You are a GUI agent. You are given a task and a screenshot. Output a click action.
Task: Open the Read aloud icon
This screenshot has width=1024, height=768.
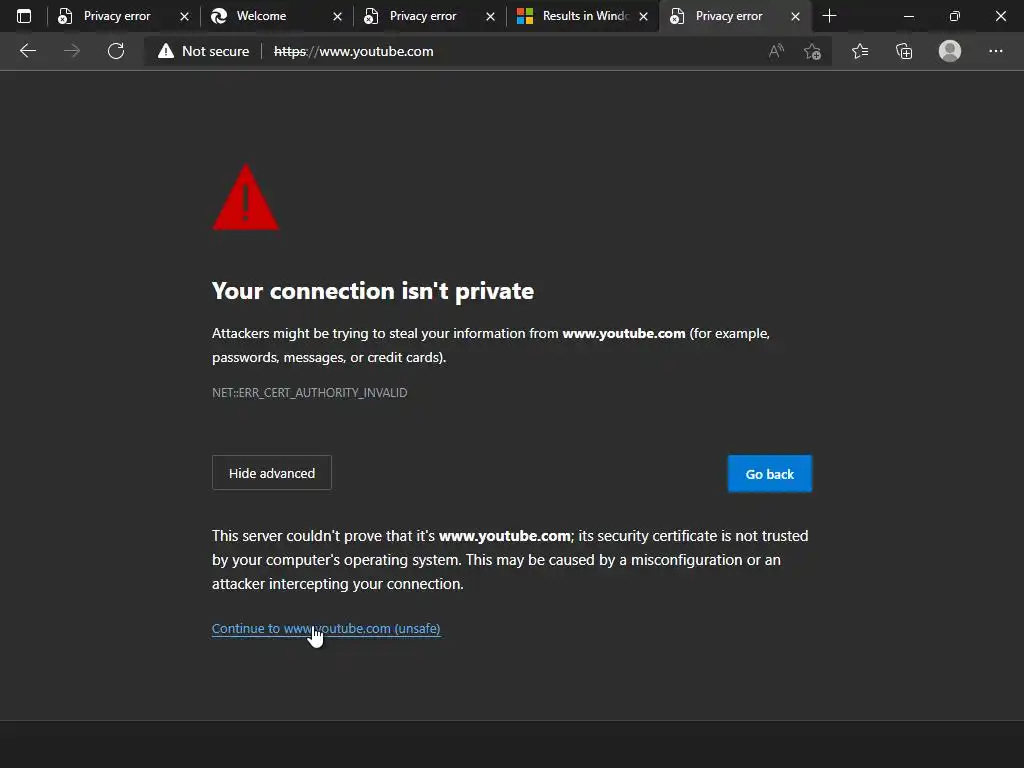pos(776,51)
